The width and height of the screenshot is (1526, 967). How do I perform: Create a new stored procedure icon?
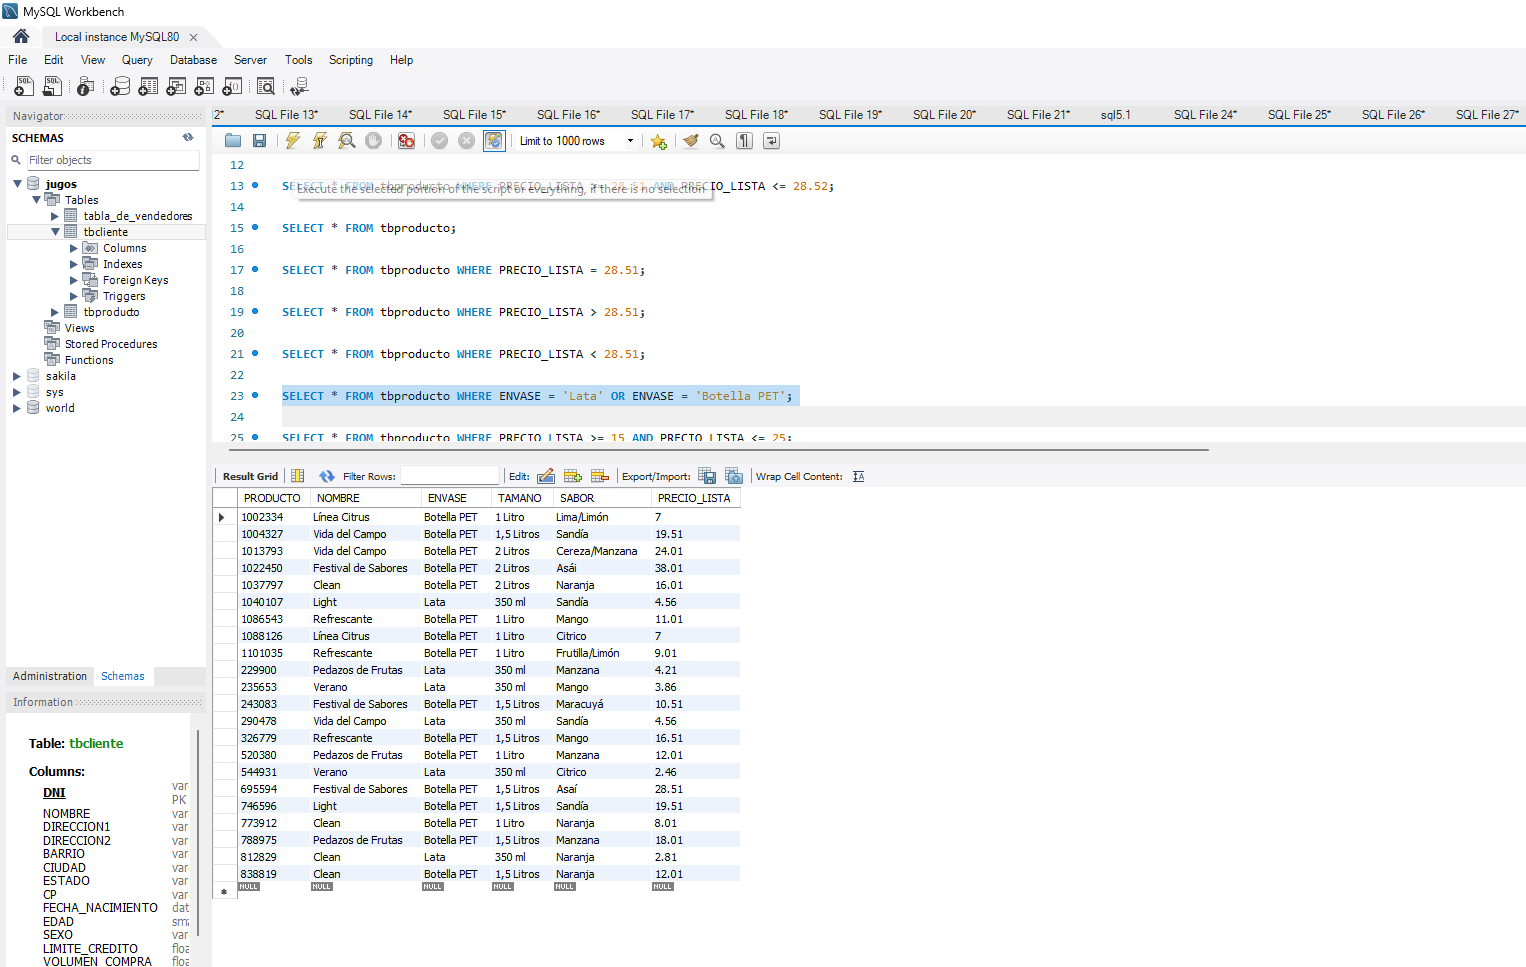(204, 87)
